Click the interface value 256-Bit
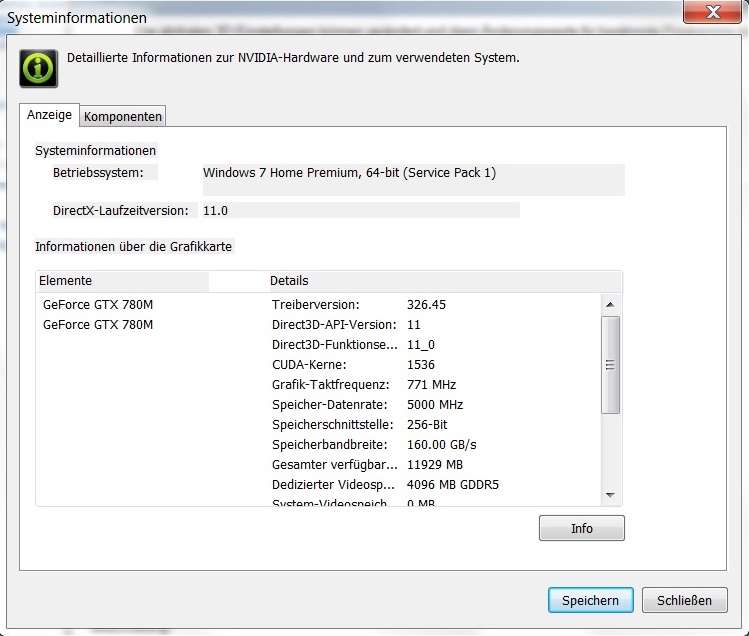749x636 pixels. coord(427,425)
